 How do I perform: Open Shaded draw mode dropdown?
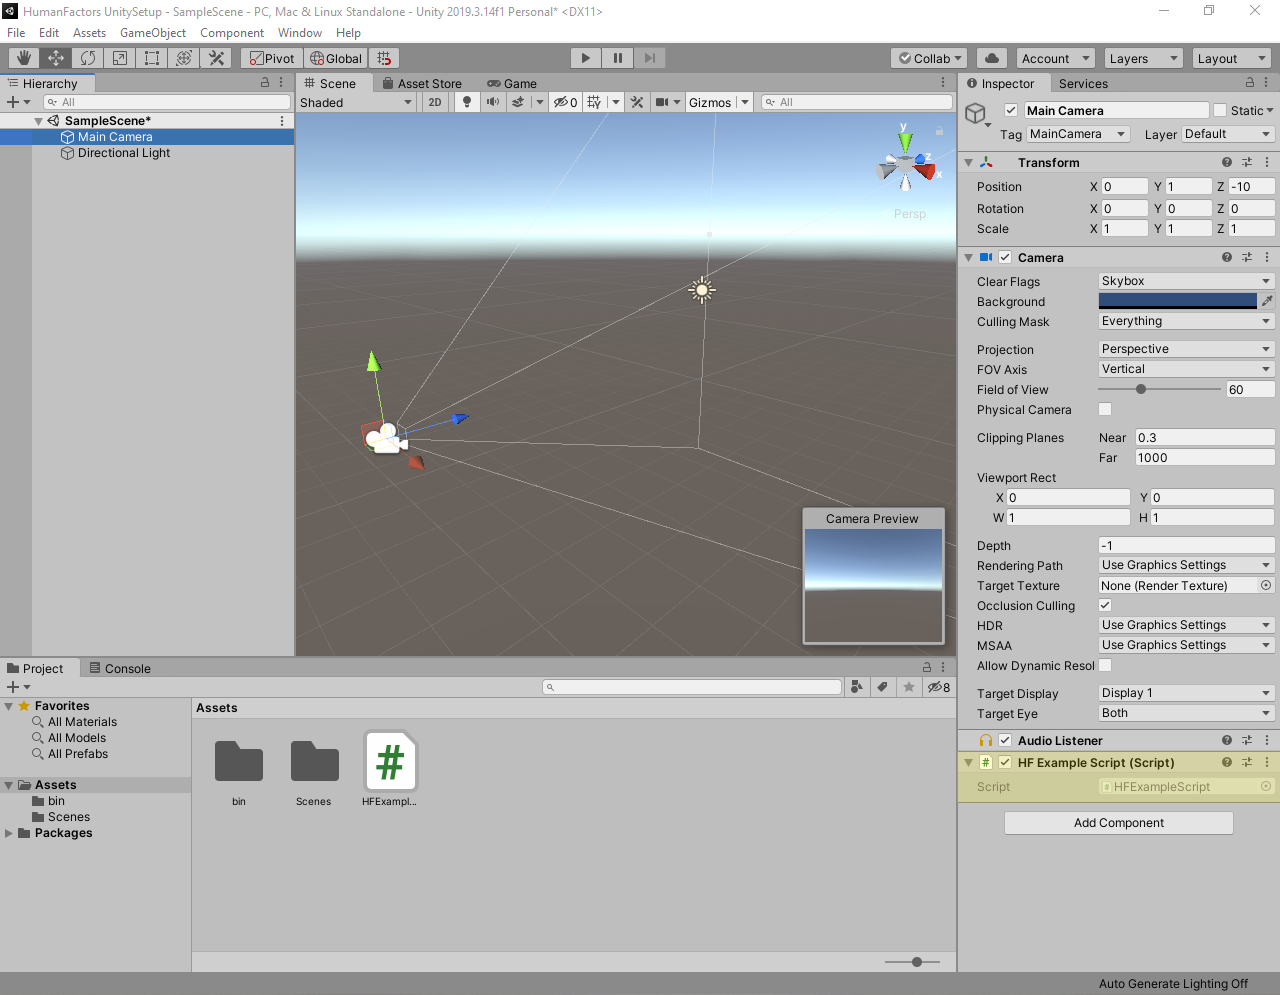(x=356, y=102)
